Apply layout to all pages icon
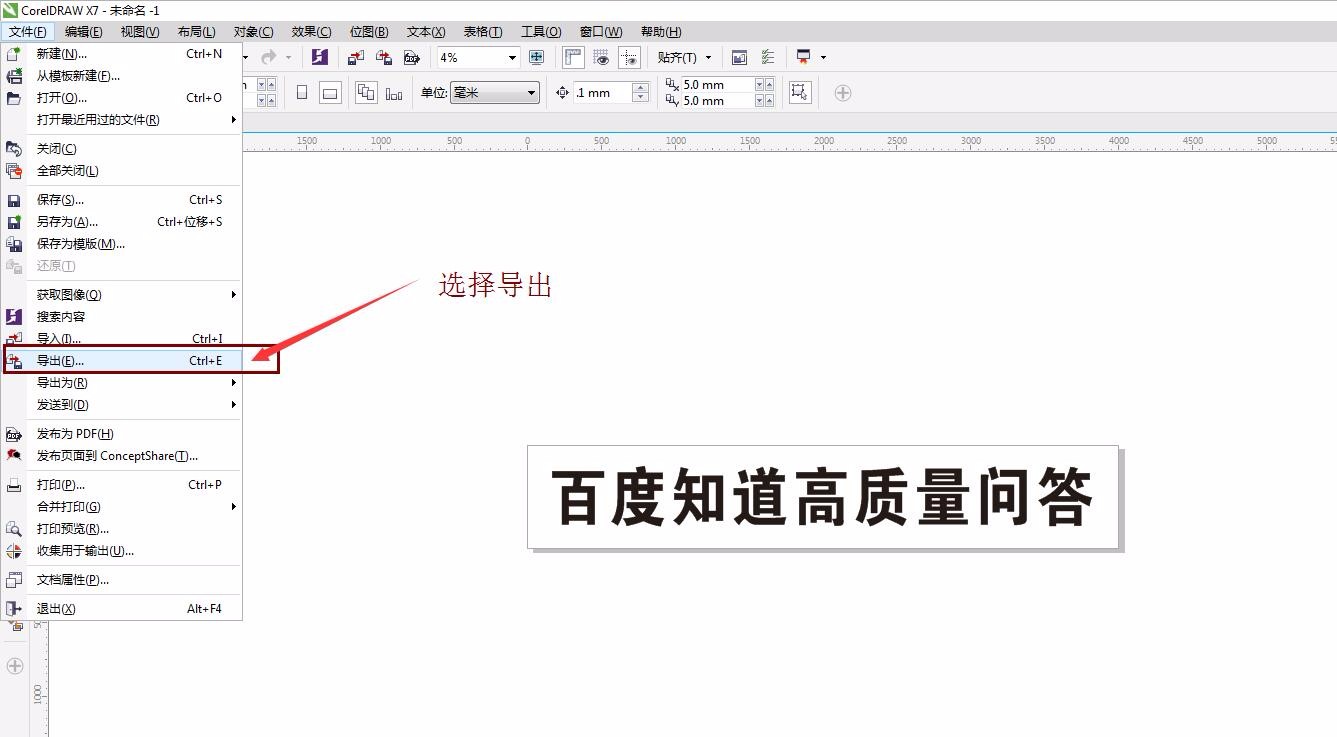This screenshot has height=737, width=1337. tap(366, 93)
